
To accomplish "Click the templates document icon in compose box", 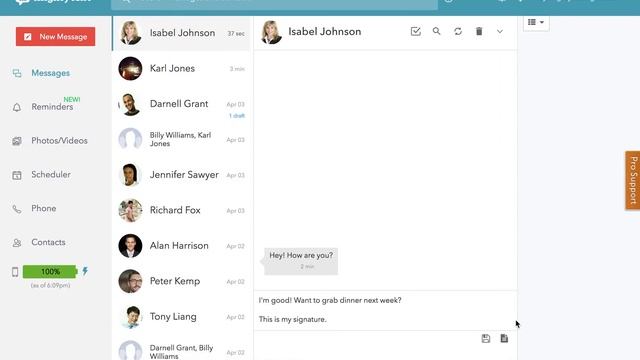I will click(504, 338).
